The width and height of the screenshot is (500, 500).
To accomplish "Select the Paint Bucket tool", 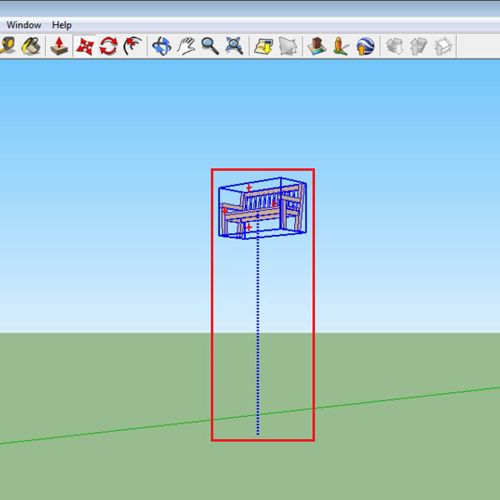I will [x=31, y=46].
